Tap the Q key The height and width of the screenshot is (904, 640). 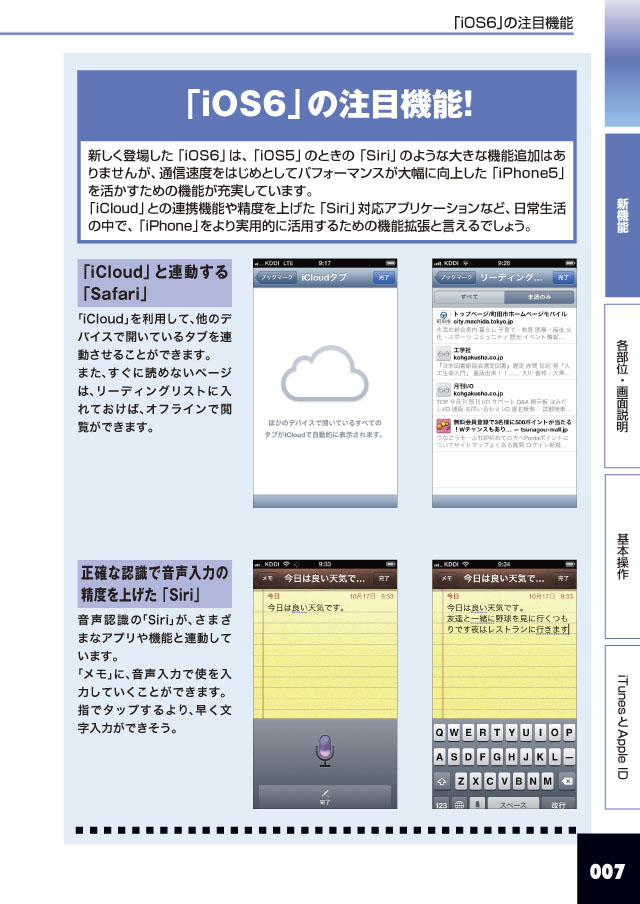(x=440, y=733)
